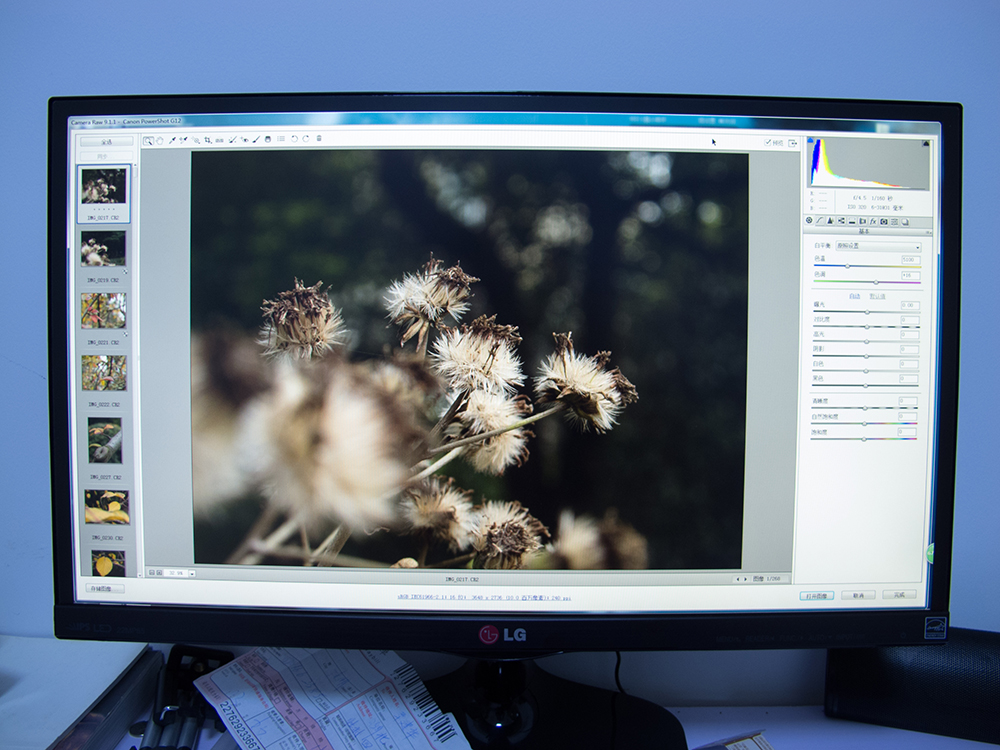1000x750 pixels.
Task: Open the zoom level dropdown
Action: [192, 573]
